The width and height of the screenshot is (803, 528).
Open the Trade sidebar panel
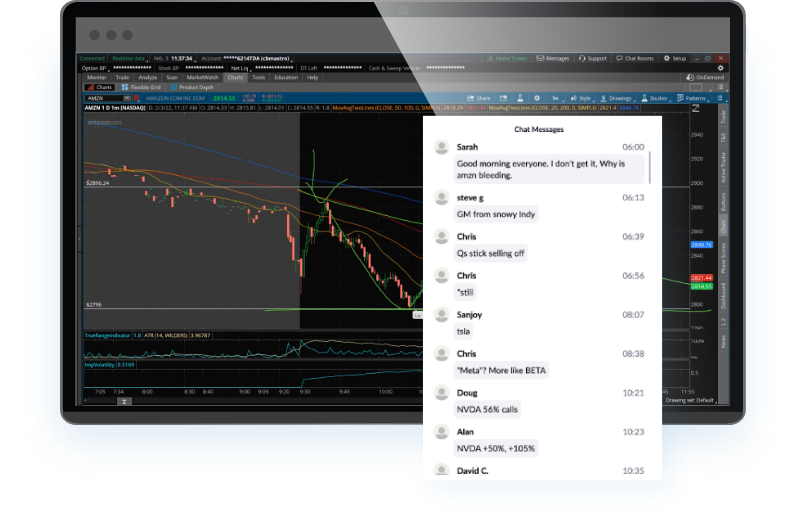point(723,116)
